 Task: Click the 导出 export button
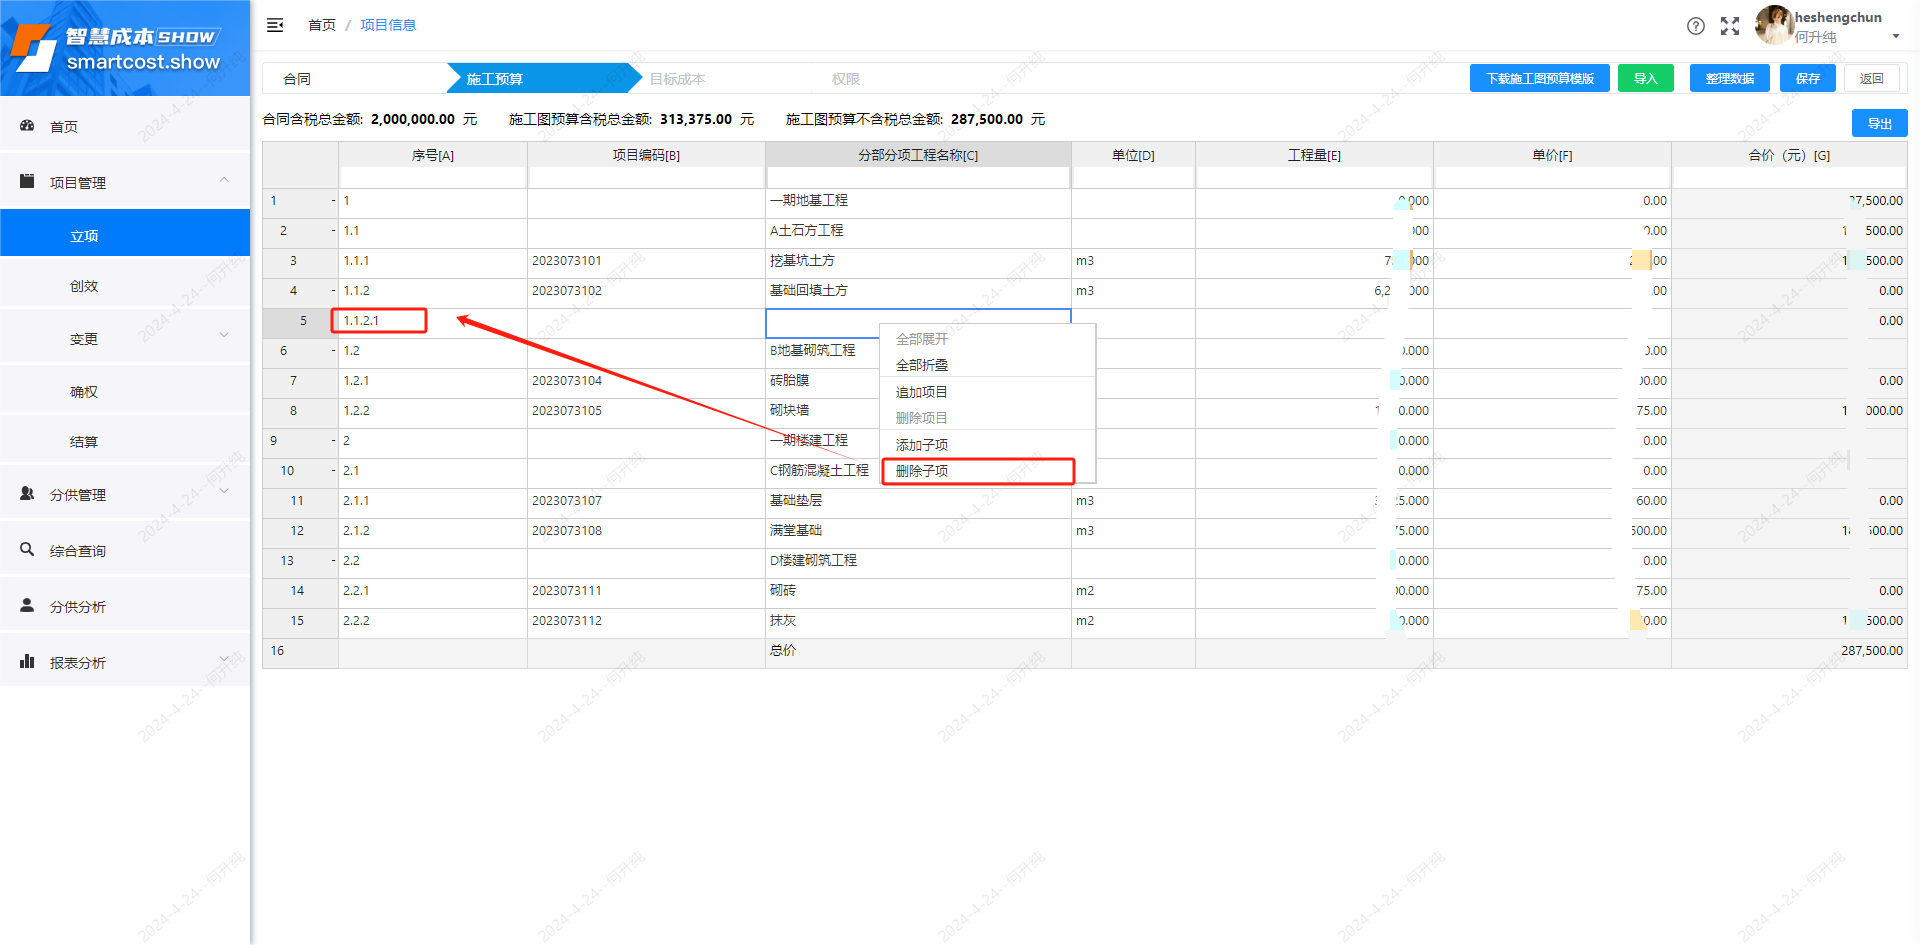tap(1879, 124)
